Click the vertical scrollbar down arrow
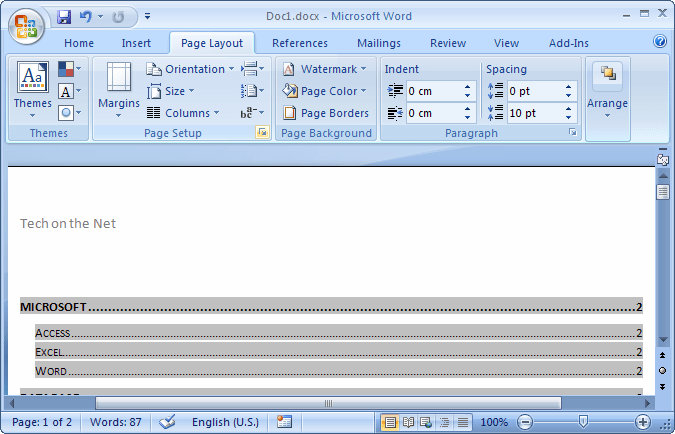 tap(663, 340)
